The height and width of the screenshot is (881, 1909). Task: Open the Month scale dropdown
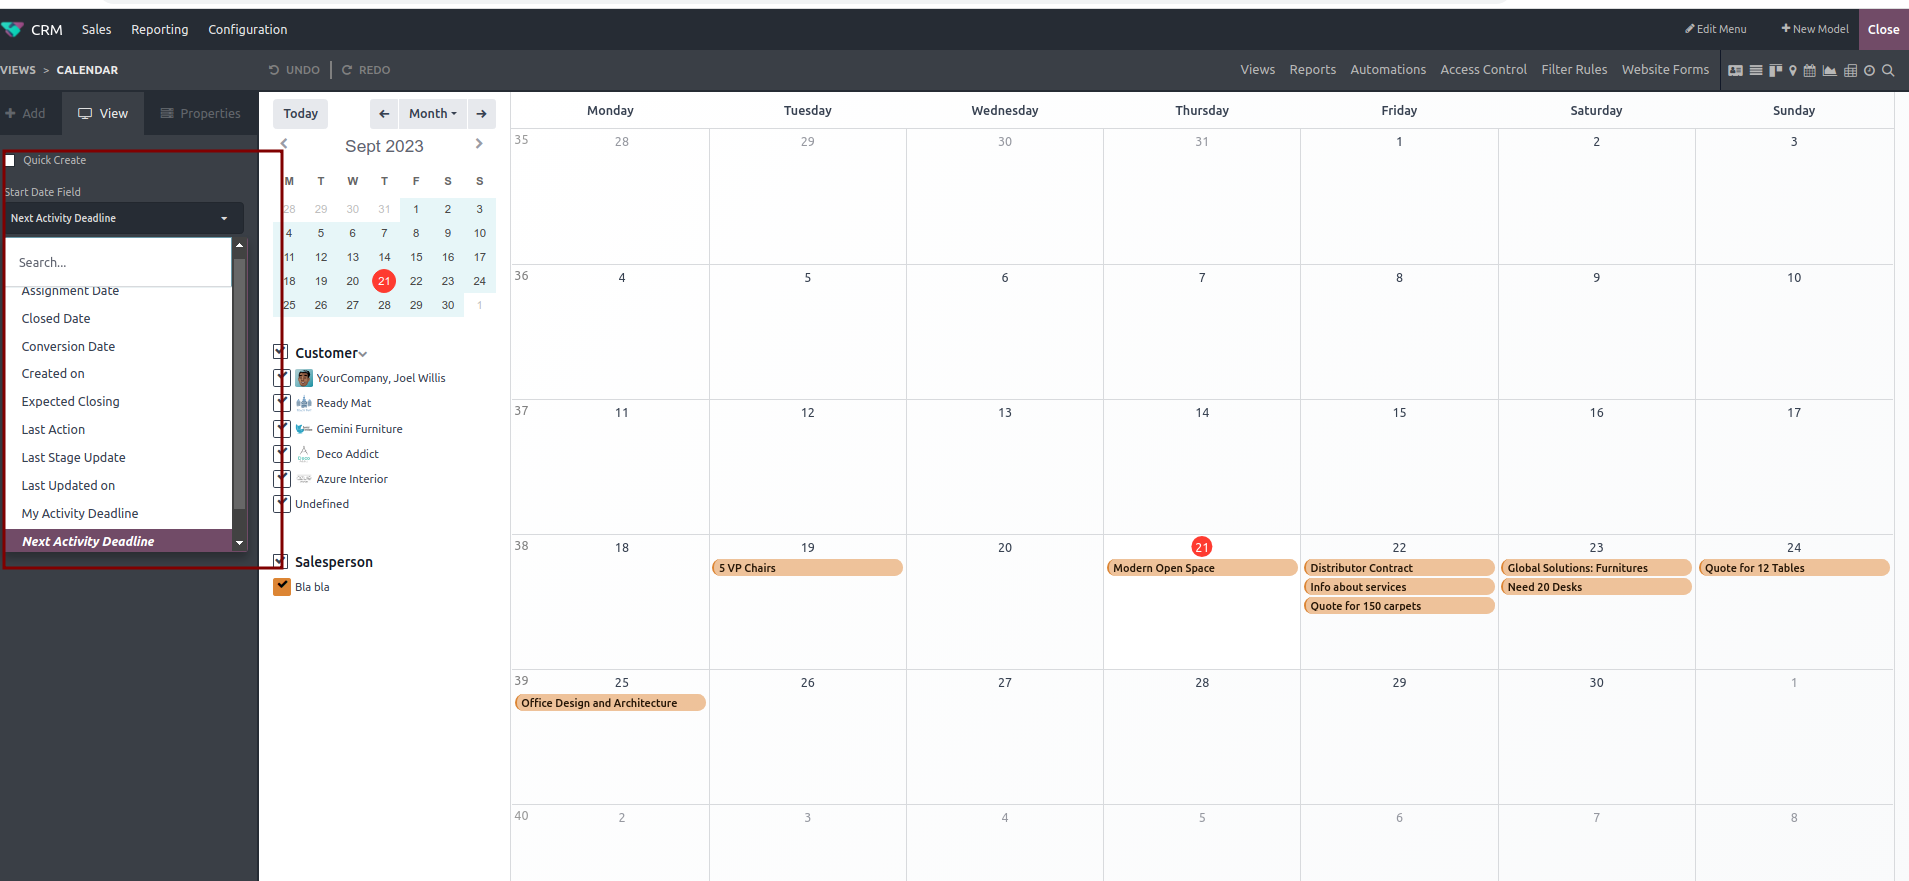(432, 113)
